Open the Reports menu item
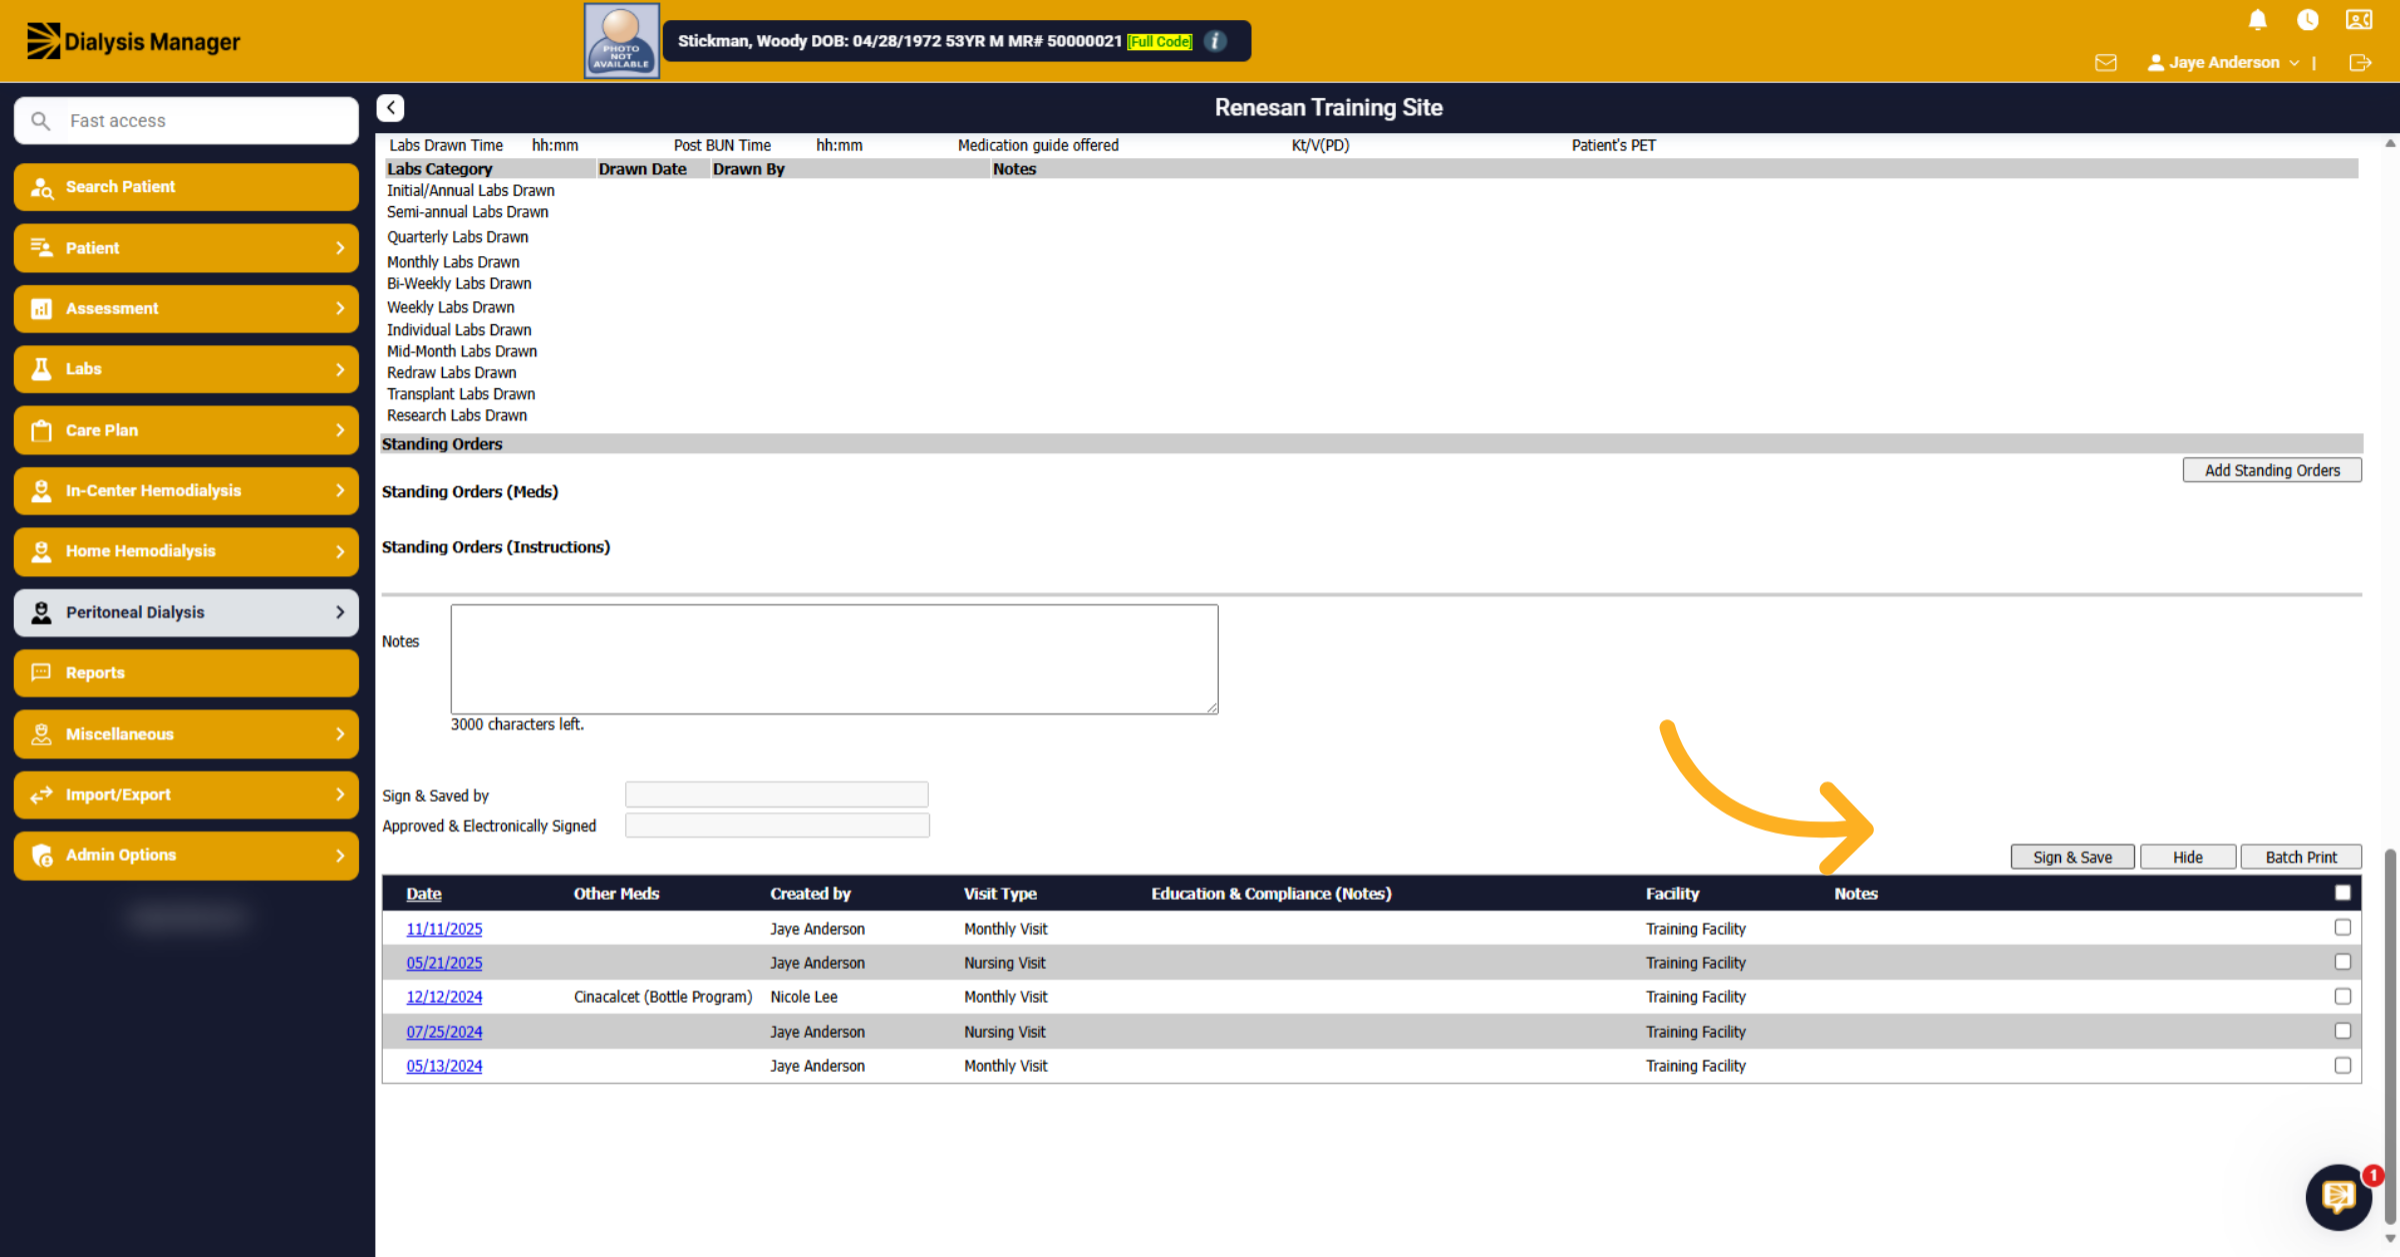The width and height of the screenshot is (2400, 1257). coord(186,673)
